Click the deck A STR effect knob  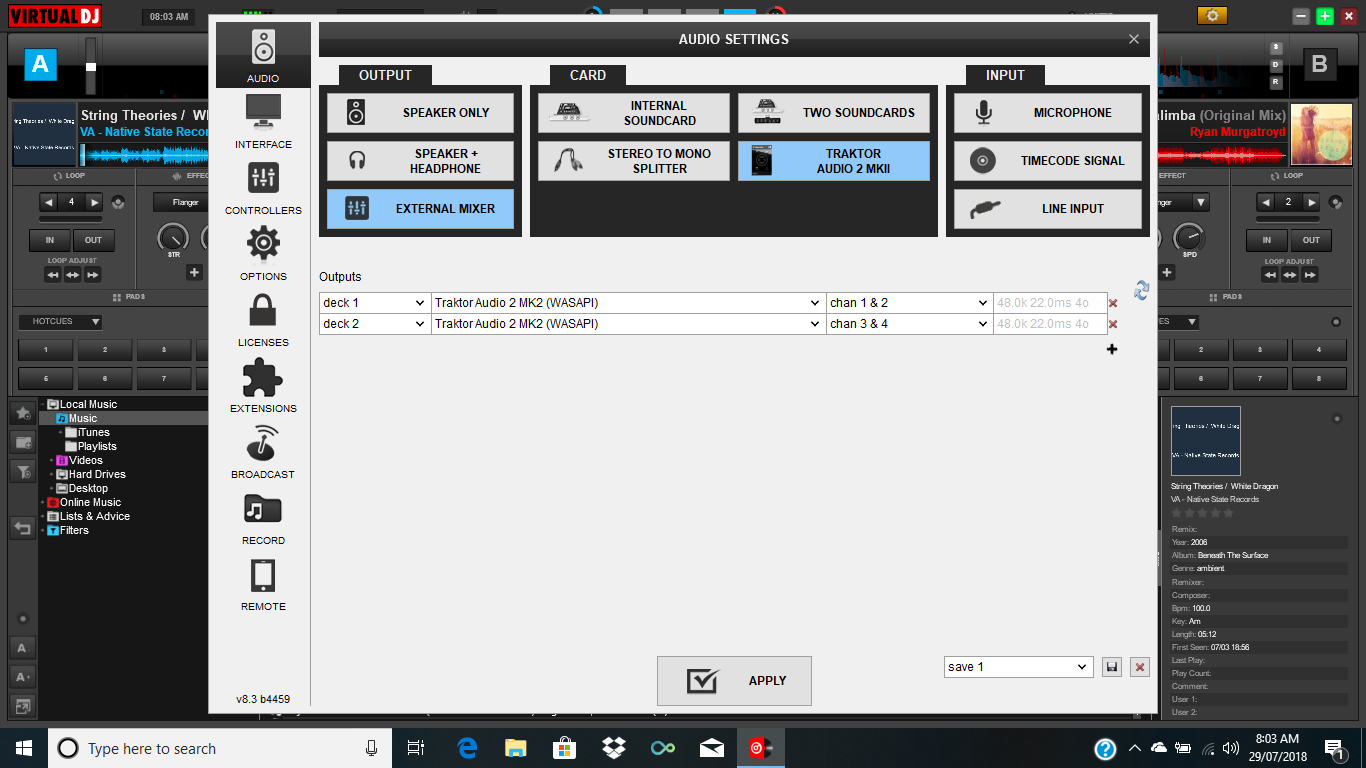coord(173,237)
